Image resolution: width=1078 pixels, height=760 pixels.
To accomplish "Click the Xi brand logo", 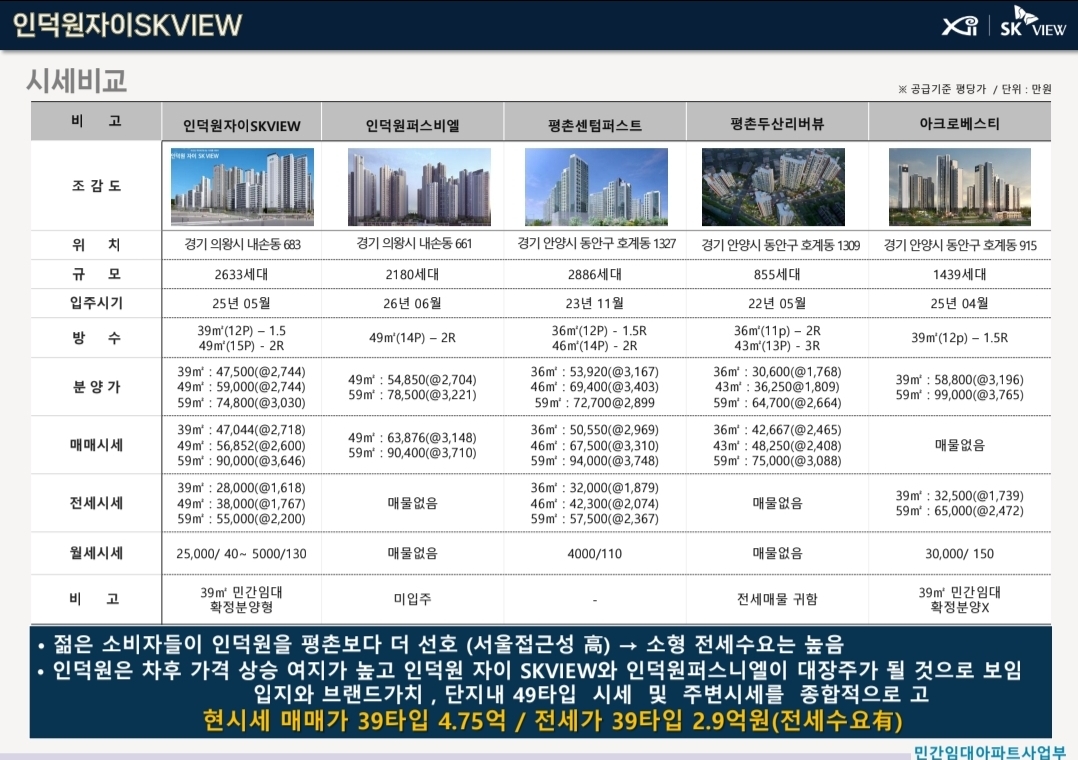I will point(960,26).
